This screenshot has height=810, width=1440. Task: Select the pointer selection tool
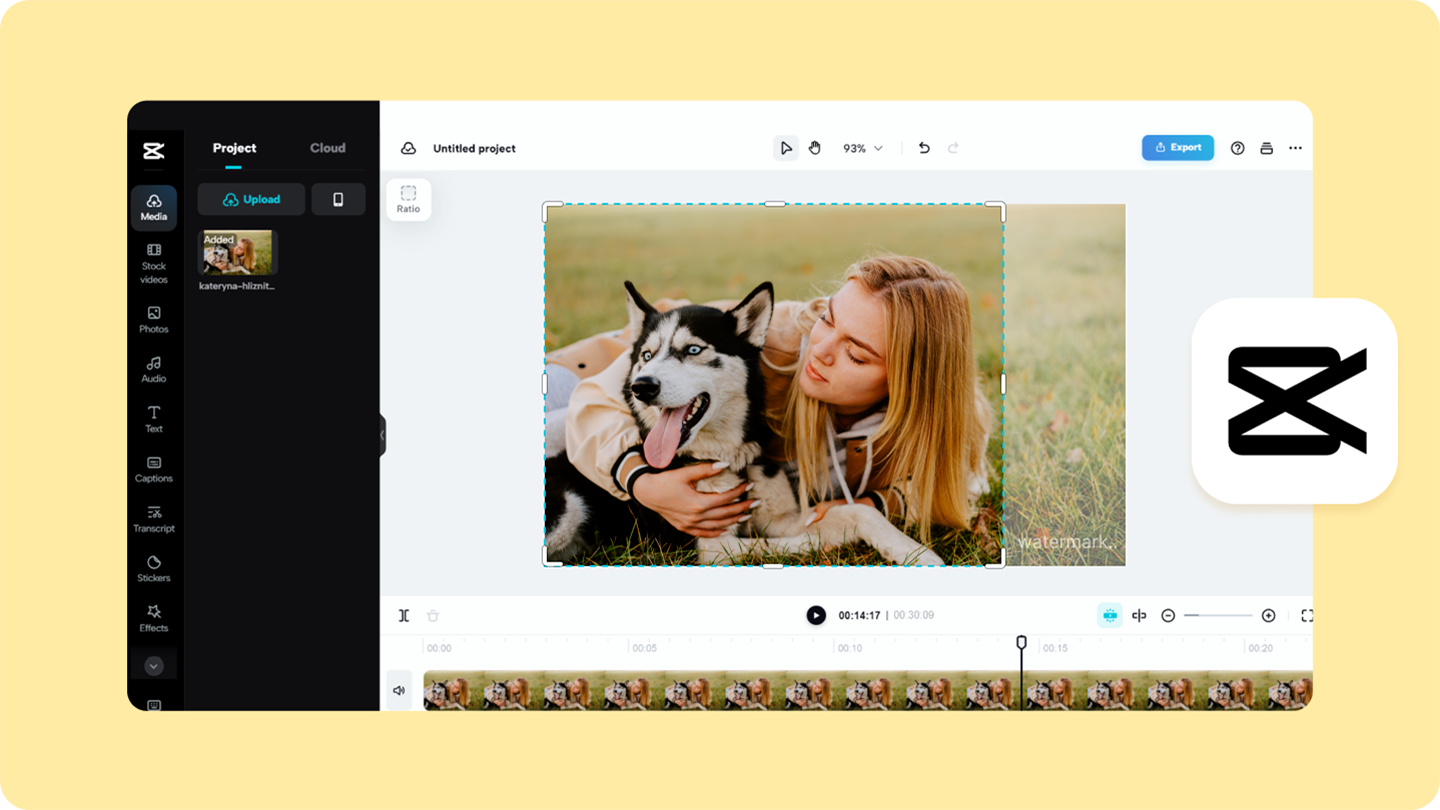point(786,148)
